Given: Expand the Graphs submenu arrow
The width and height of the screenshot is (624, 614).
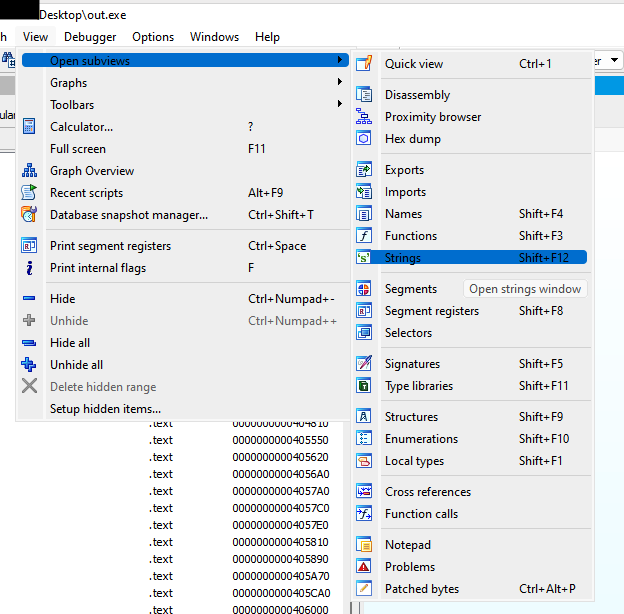Looking at the screenshot, I should pyautogui.click(x=339, y=82).
